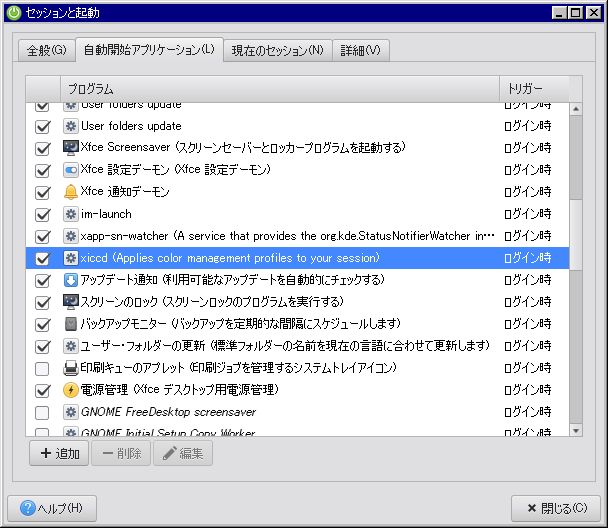608x528 pixels.
Task: Click the im-launch gear icon
Action: pos(71,214)
